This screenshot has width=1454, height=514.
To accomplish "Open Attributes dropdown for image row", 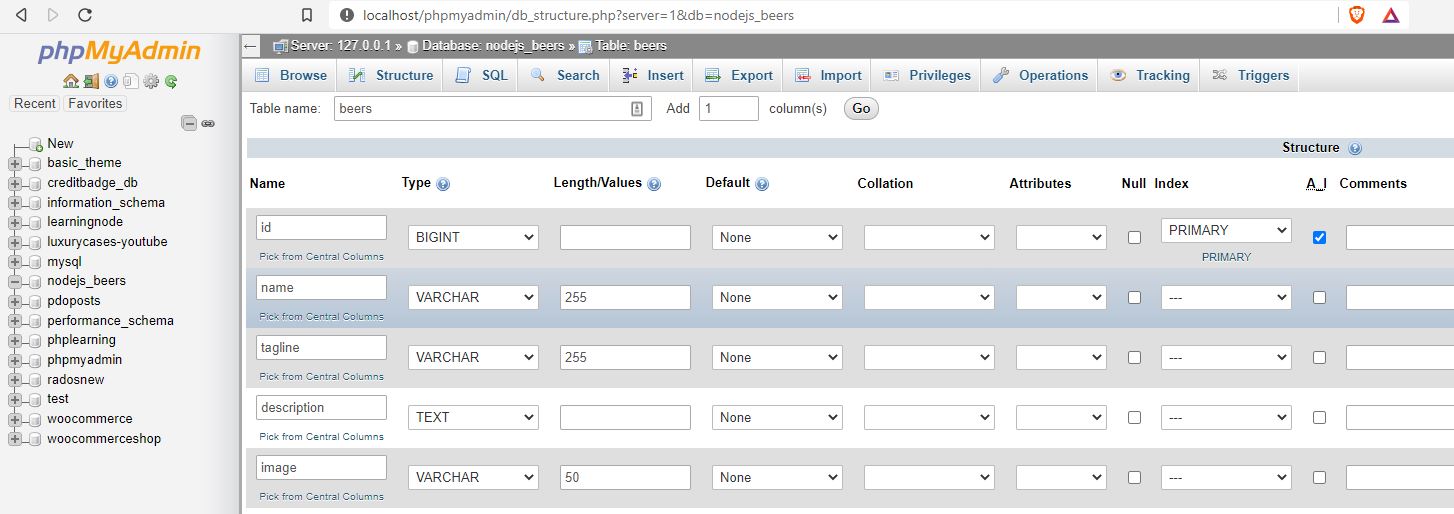I will (1061, 477).
